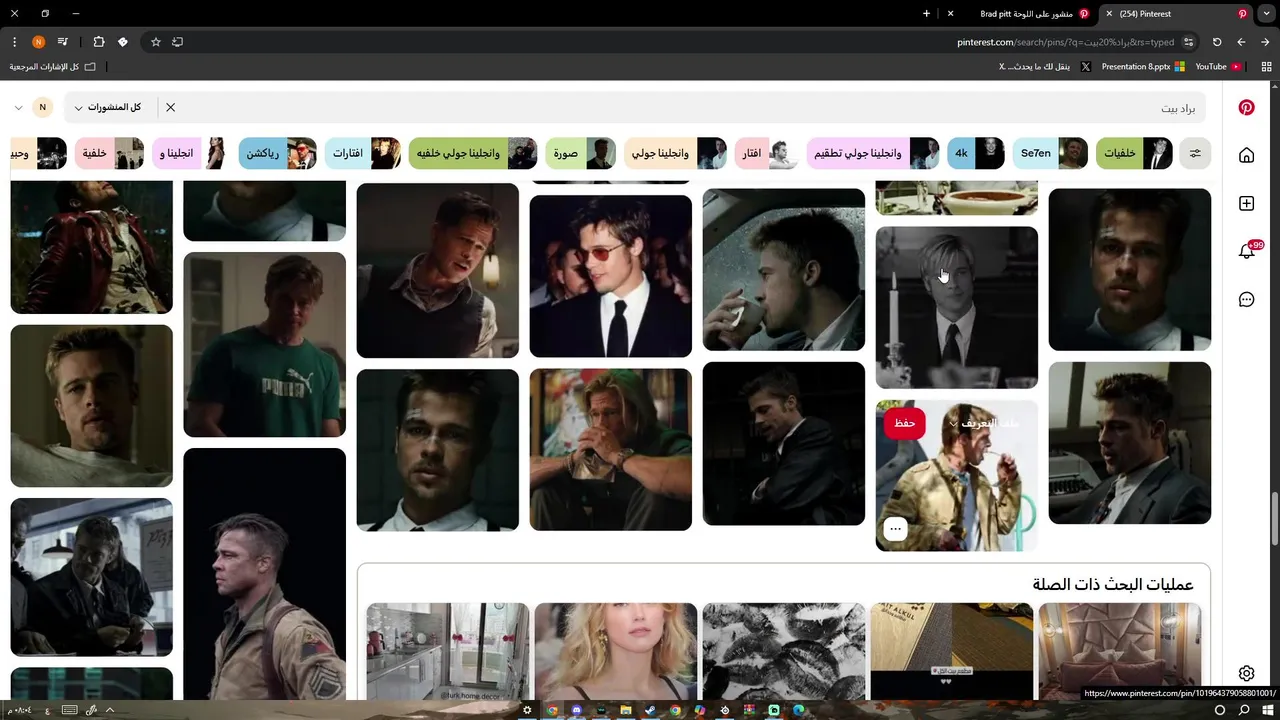Bookmark this page with star icon
Screen dimensions: 1280x720
156,42
